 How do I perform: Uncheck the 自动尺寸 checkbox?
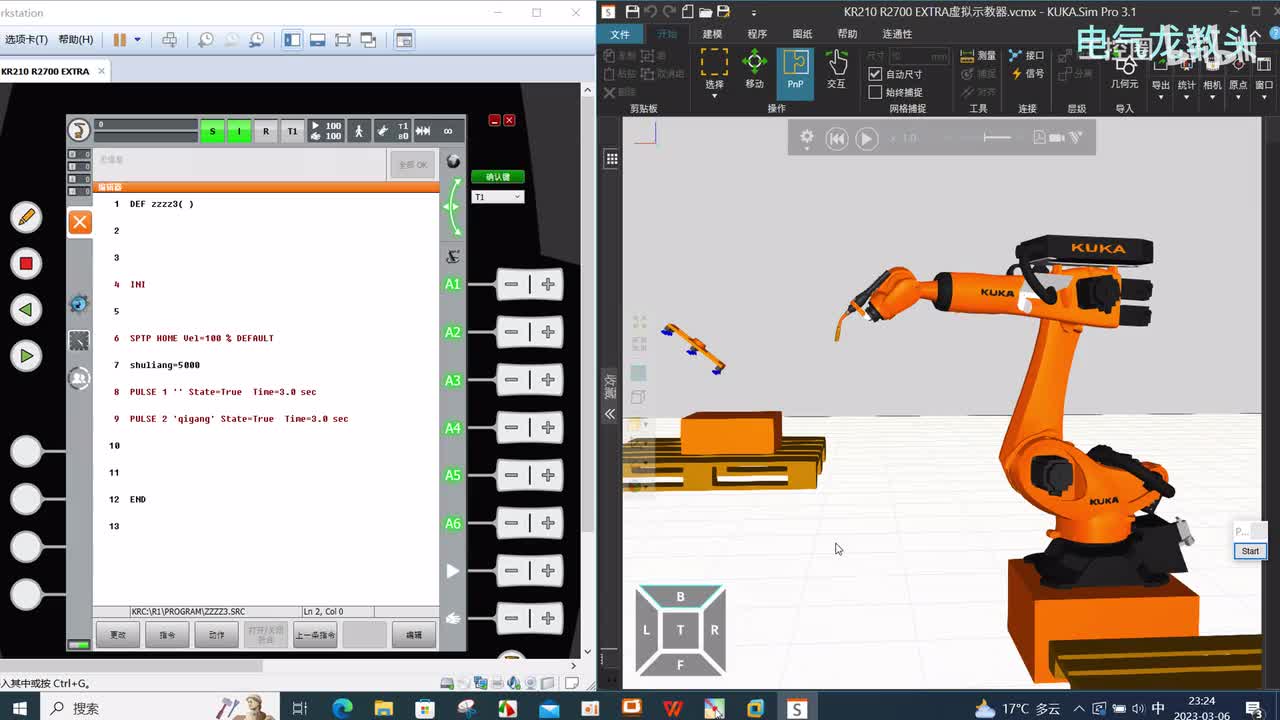tap(875, 74)
